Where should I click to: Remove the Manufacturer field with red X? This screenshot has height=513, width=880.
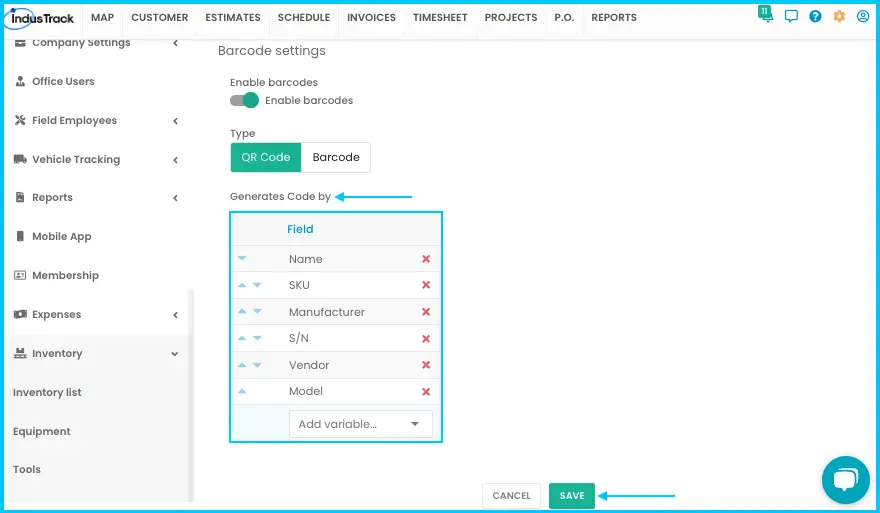[426, 312]
